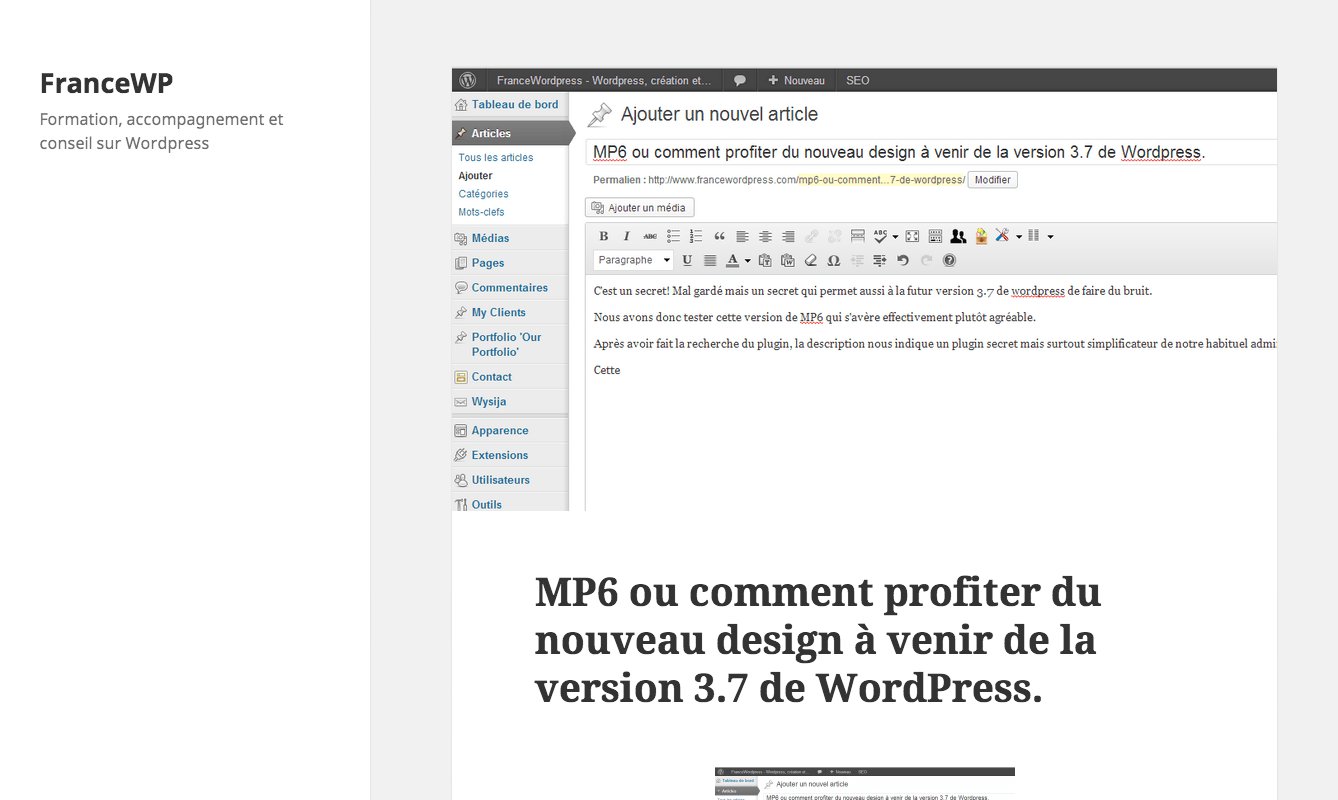Insert a numbered list

(x=696, y=236)
